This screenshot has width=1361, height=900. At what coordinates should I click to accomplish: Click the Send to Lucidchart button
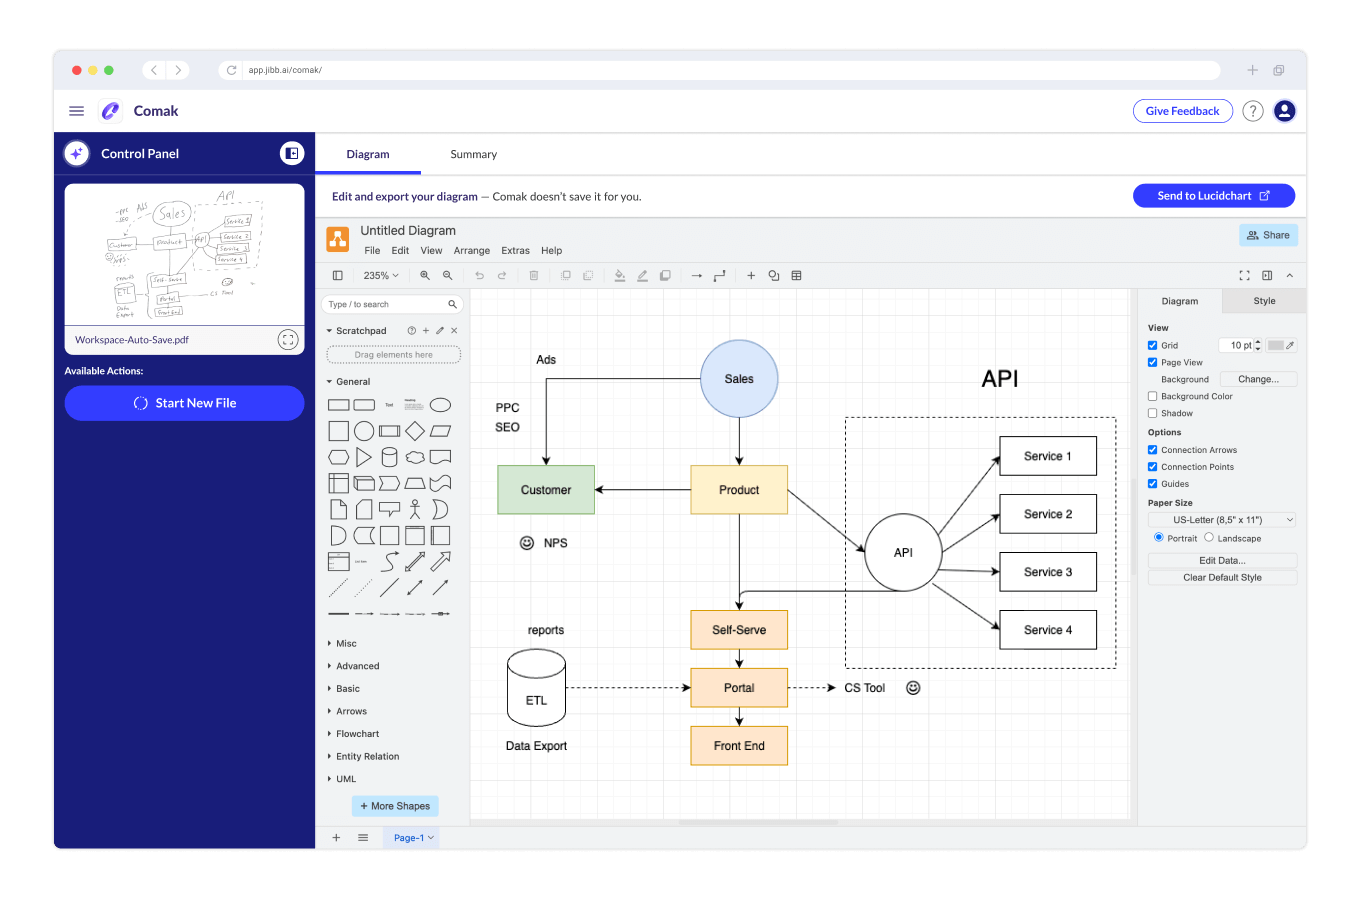click(1213, 196)
